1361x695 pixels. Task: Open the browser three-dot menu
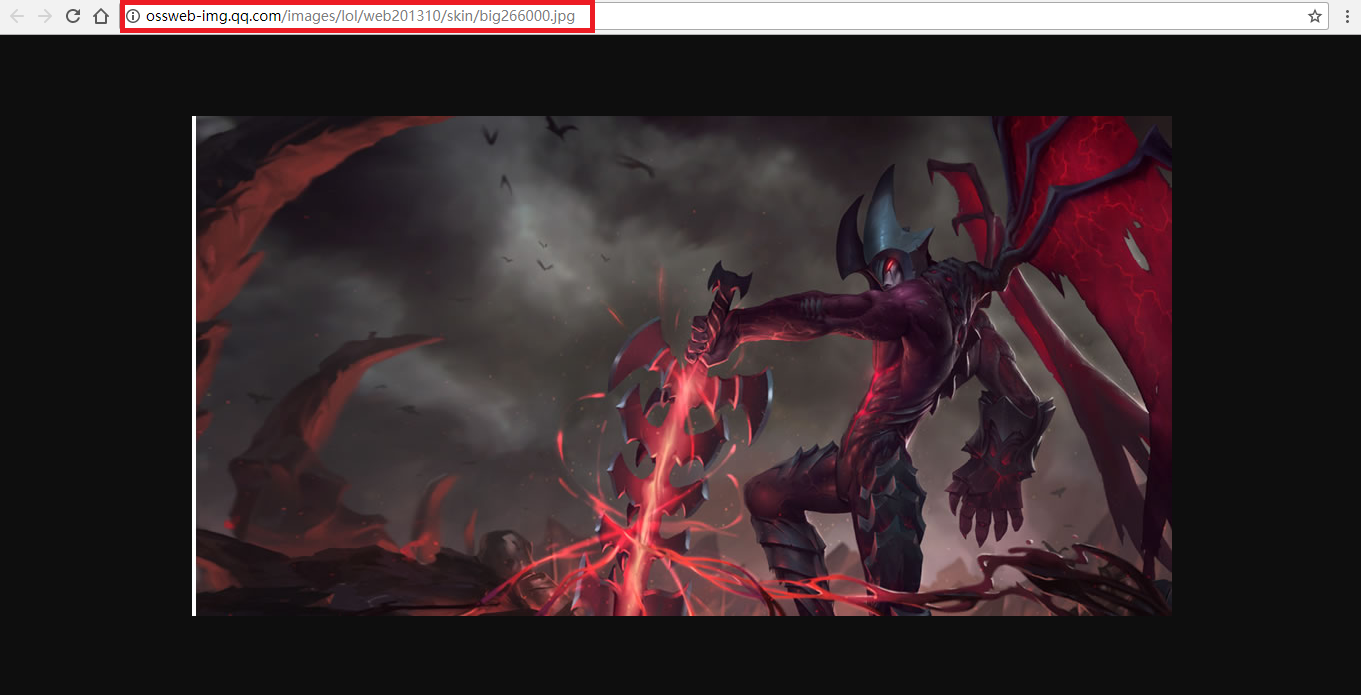tap(1346, 16)
